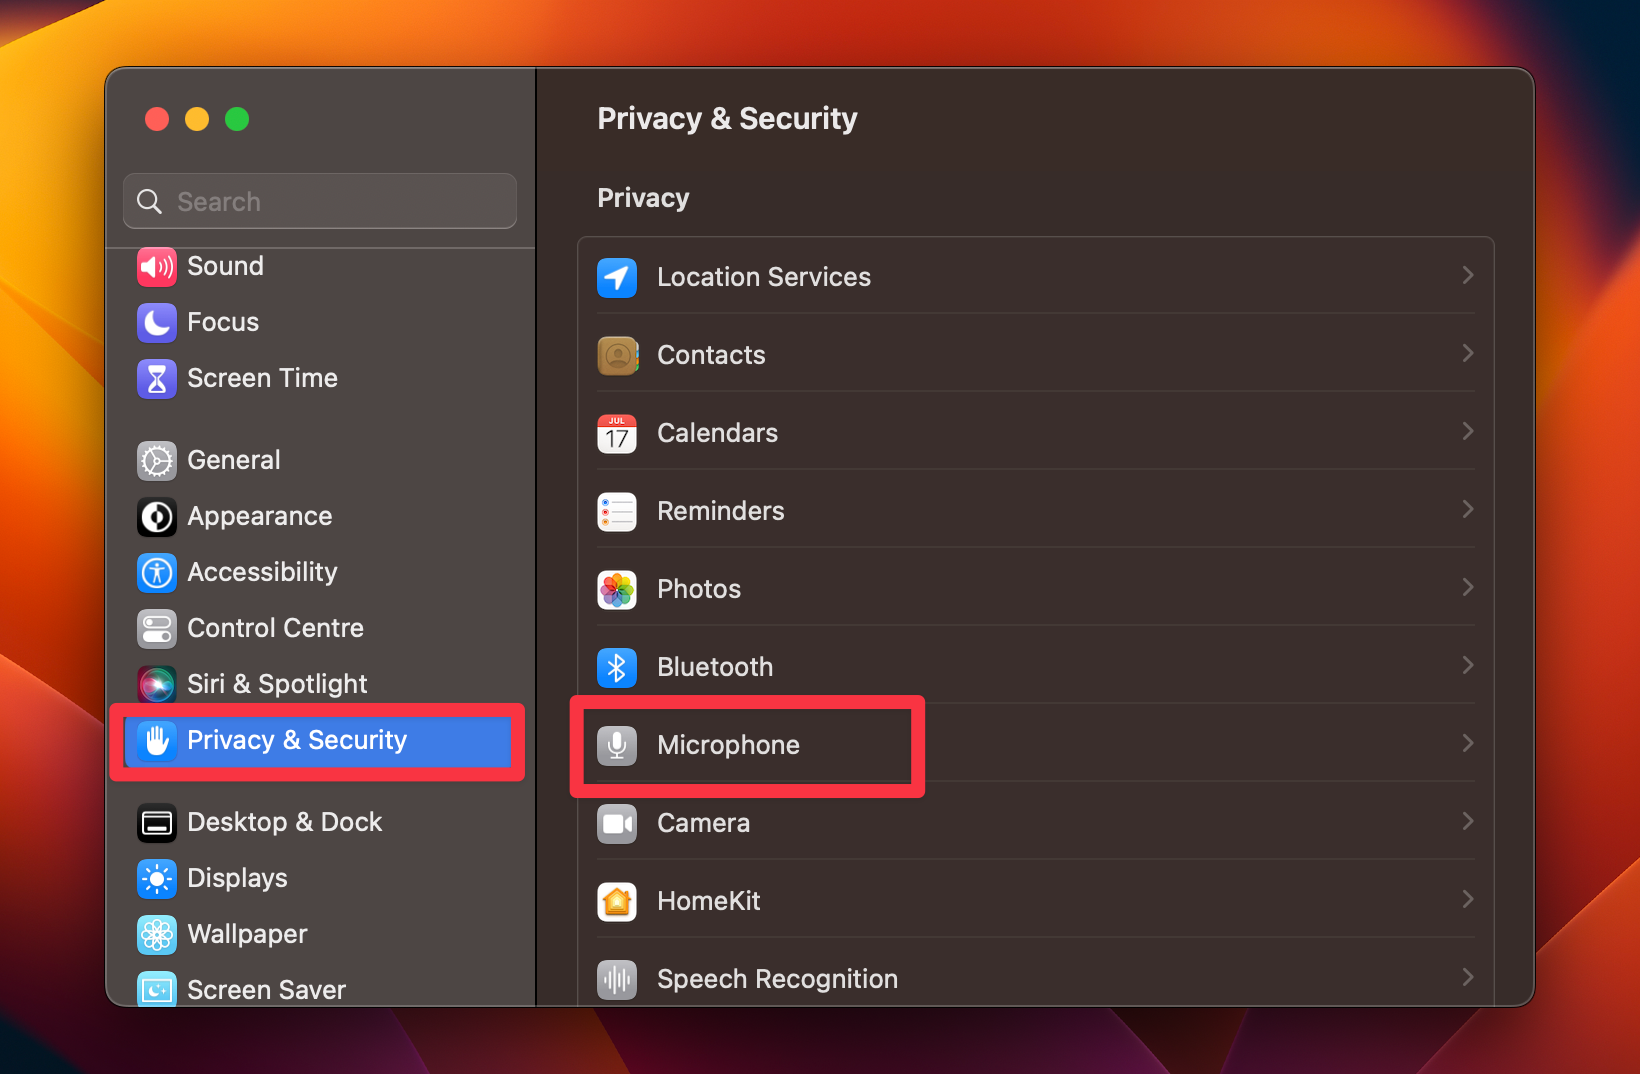Image resolution: width=1640 pixels, height=1074 pixels.
Task: Select the Wallpaper icon in sidebar
Action: pyautogui.click(x=157, y=934)
